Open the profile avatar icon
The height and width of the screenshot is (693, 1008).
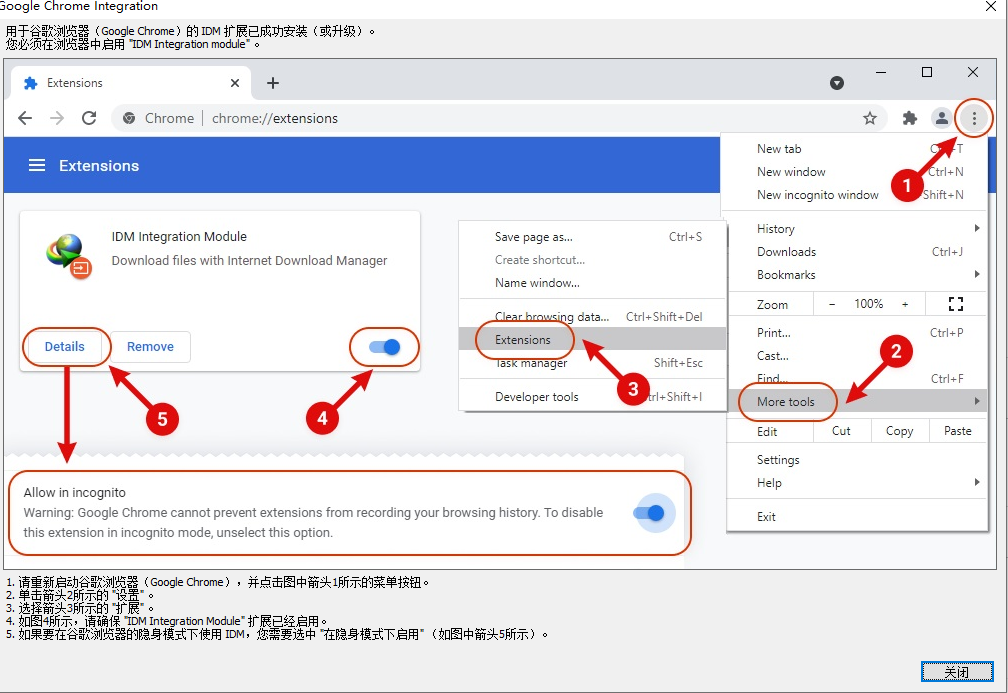[x=942, y=118]
